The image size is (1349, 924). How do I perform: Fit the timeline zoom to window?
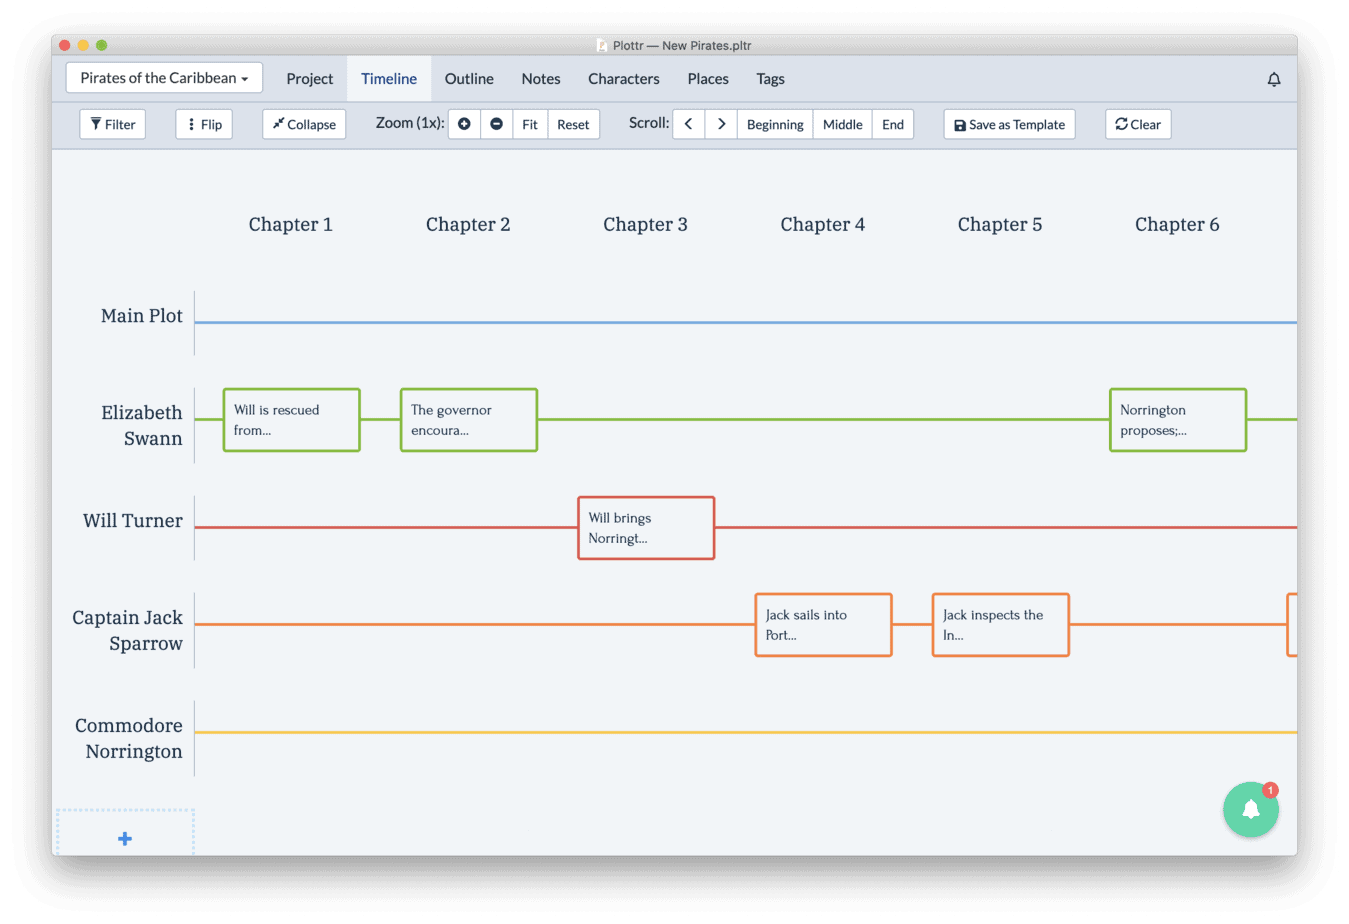530,124
